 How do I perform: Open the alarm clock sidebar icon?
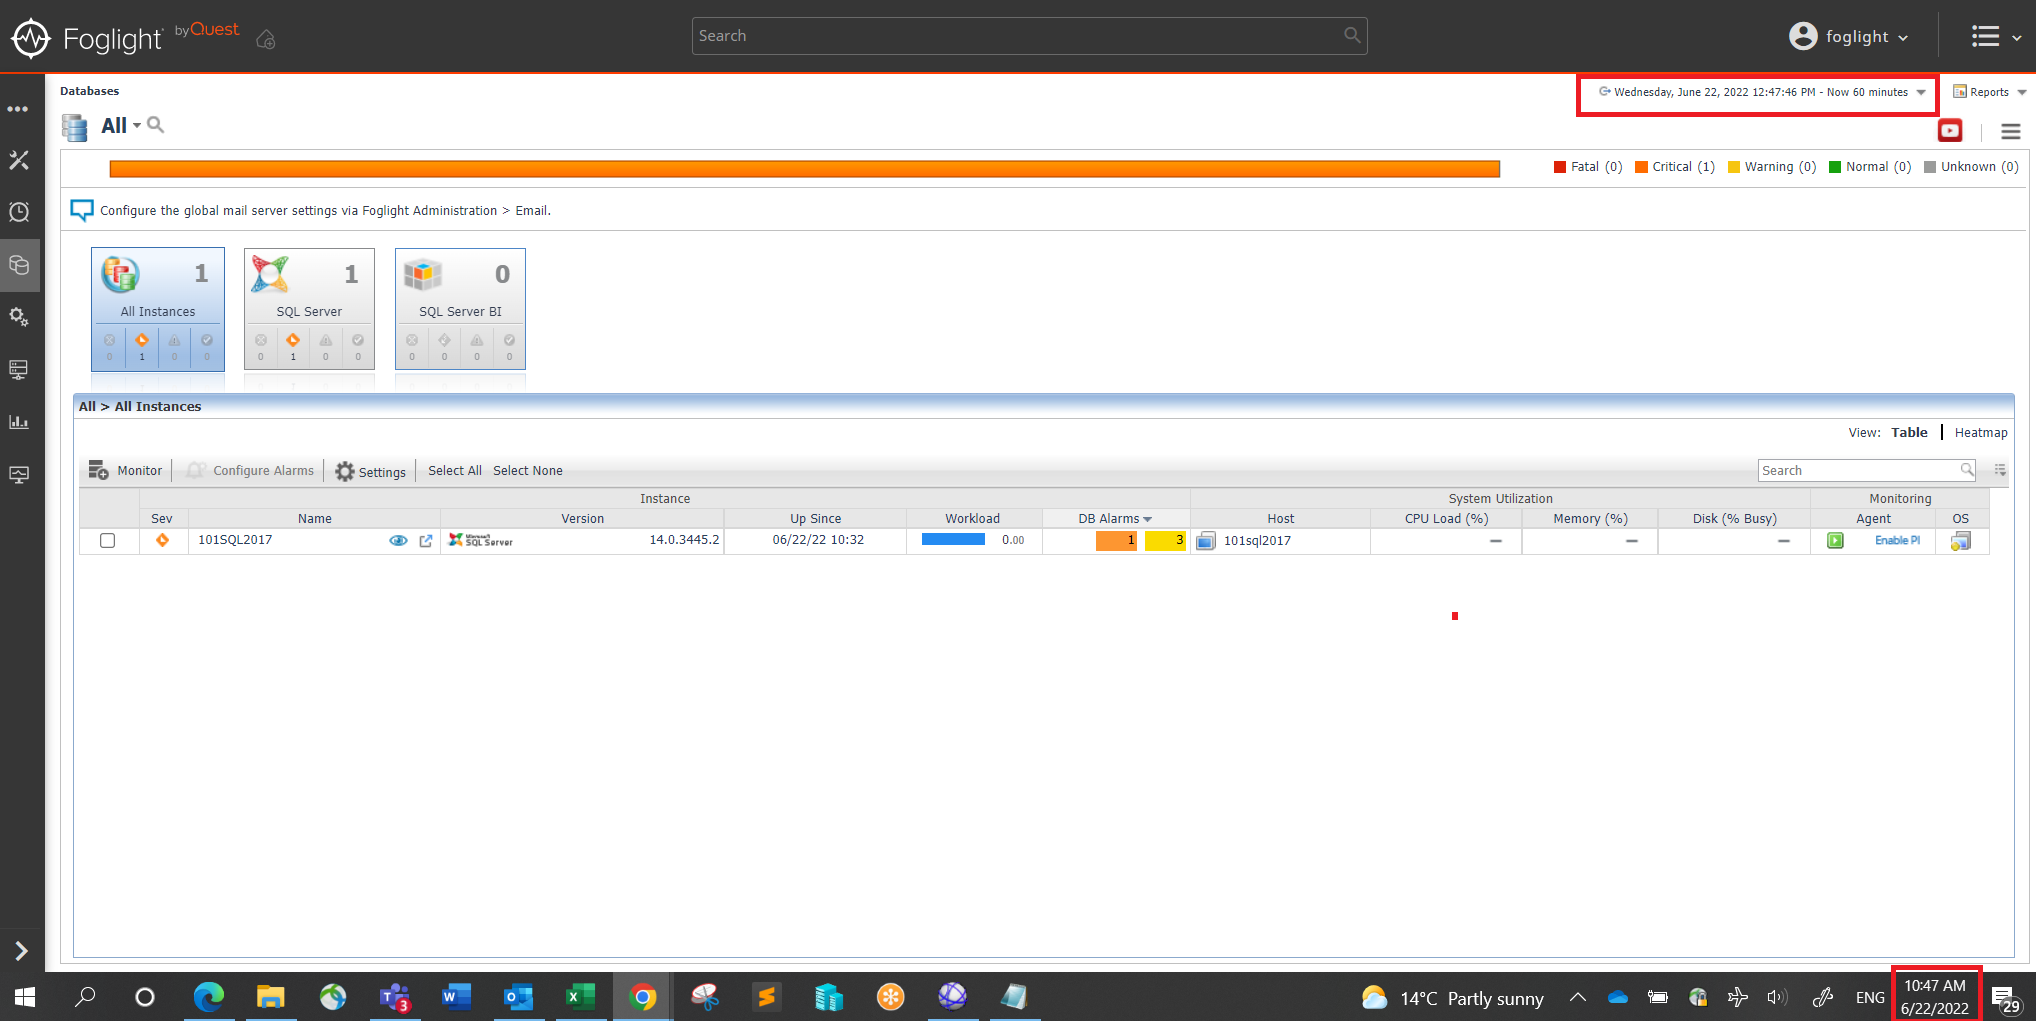pos(19,212)
